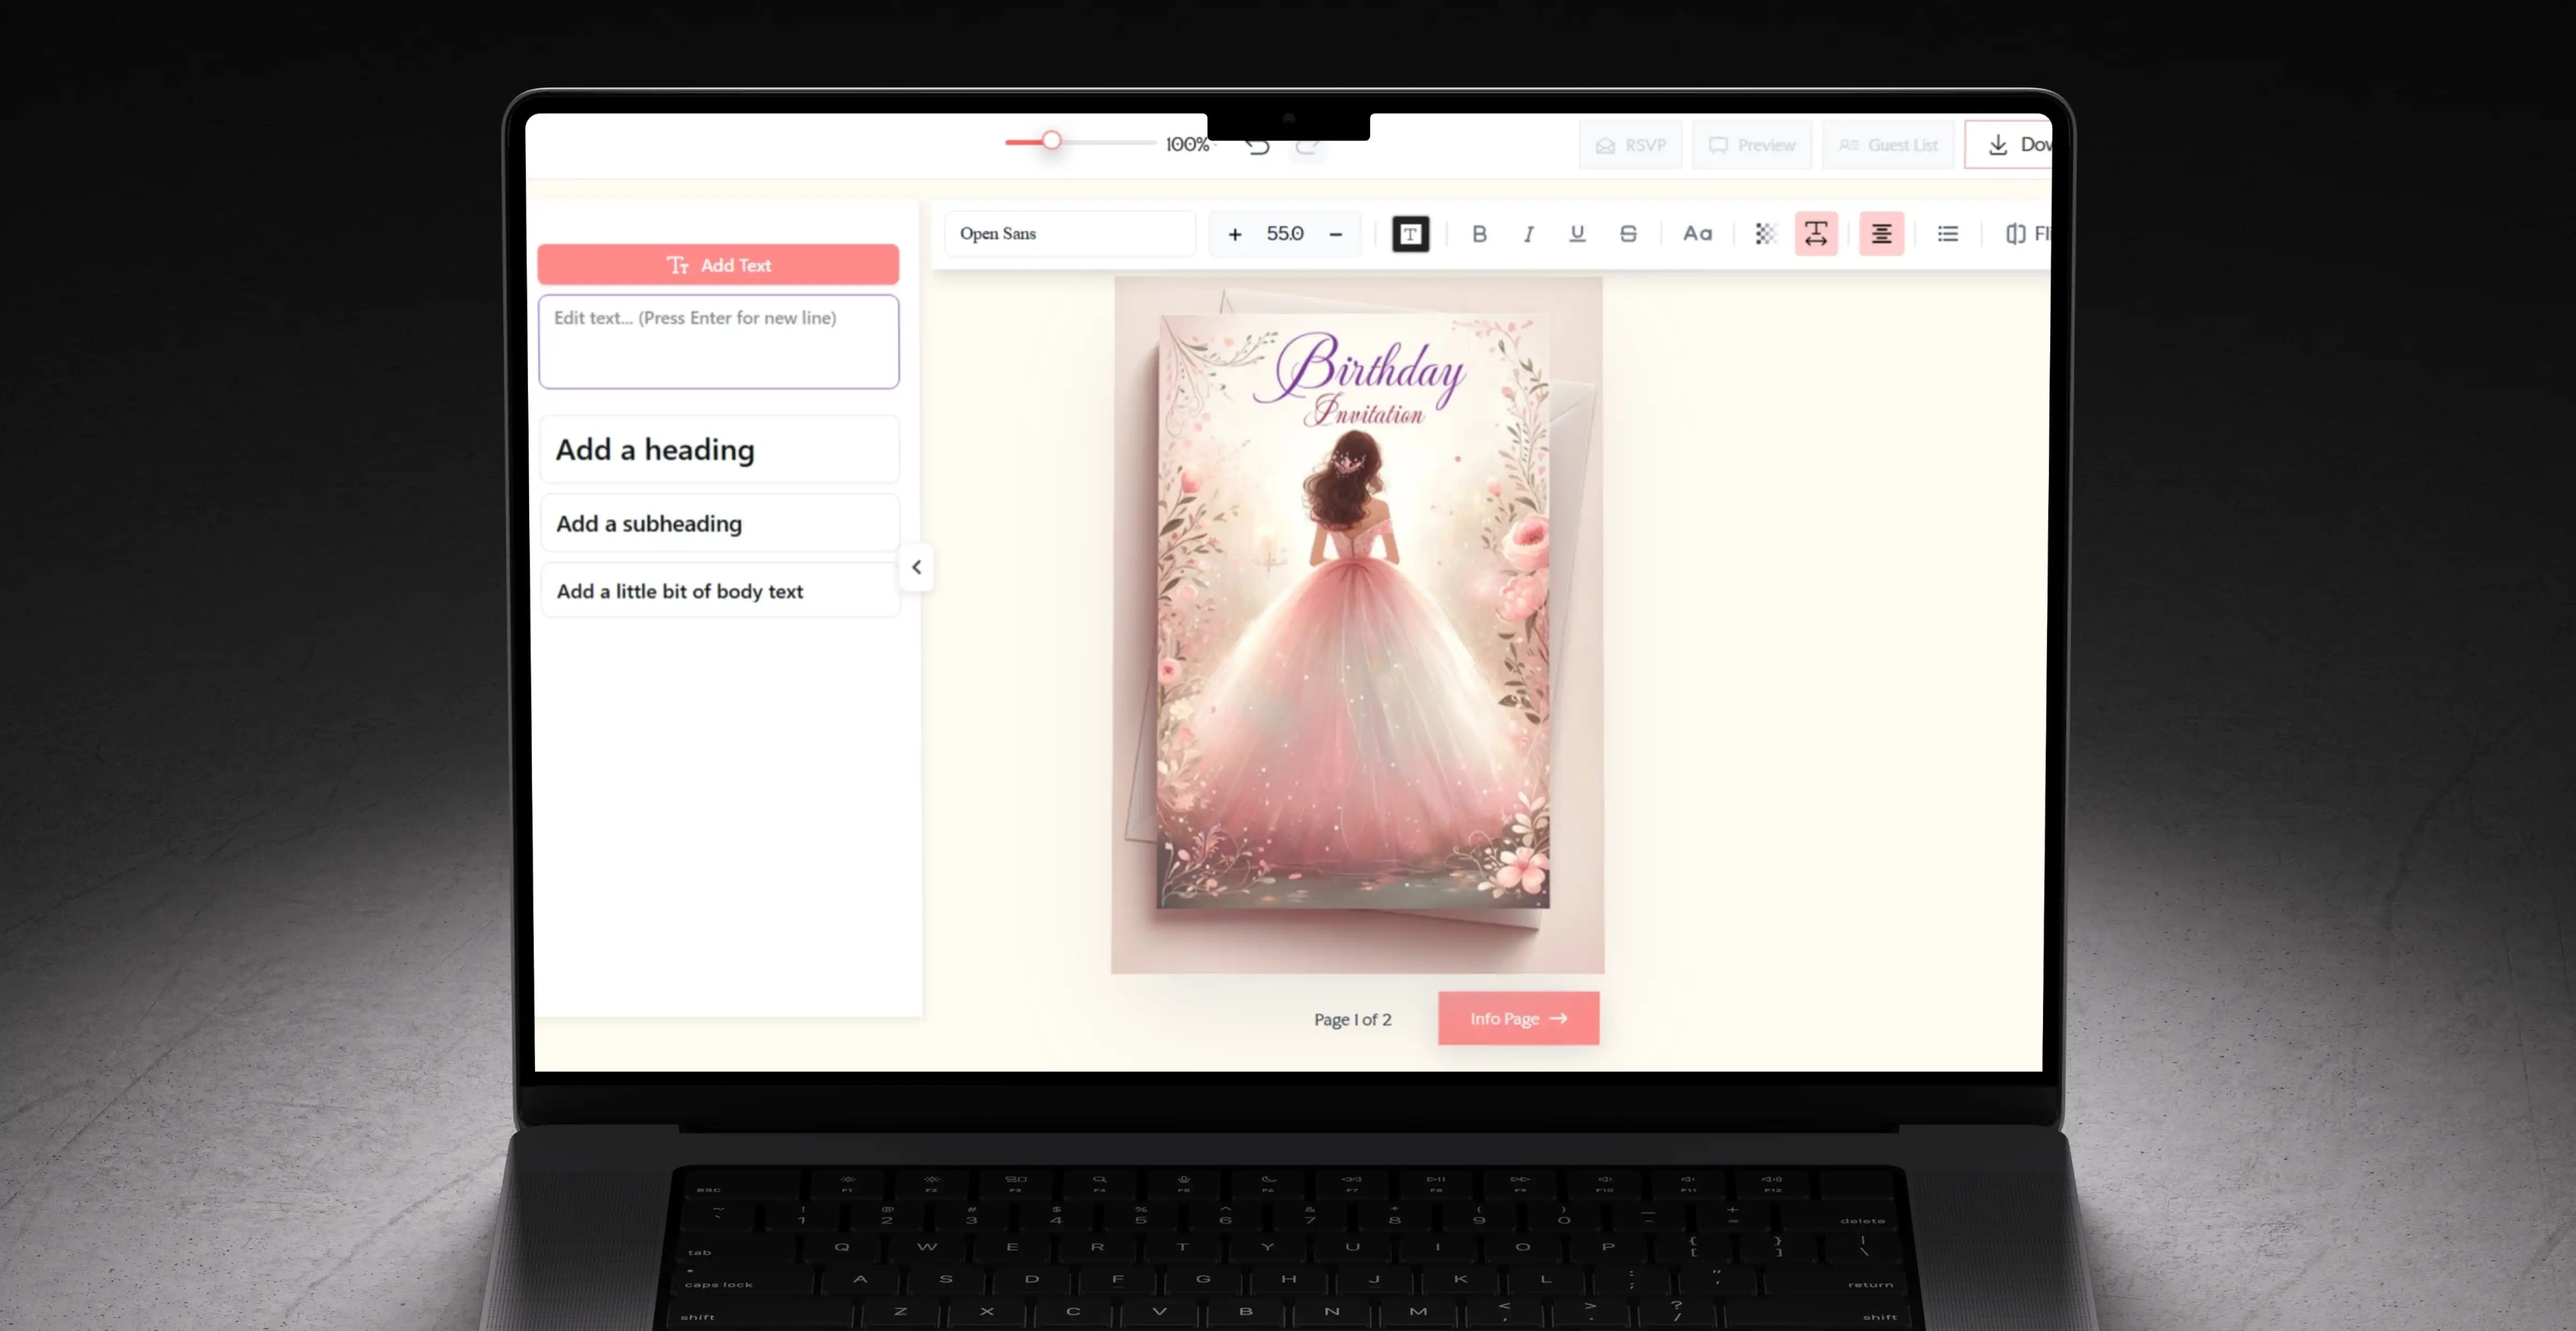The image size is (2576, 1331).
Task: Go to the Info Page
Action: (1518, 1018)
